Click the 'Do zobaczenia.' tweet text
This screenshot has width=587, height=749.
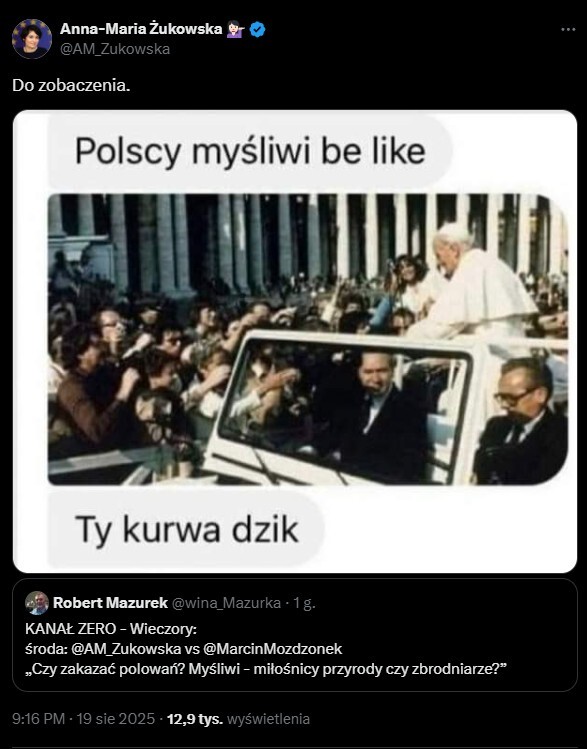pos(71,86)
